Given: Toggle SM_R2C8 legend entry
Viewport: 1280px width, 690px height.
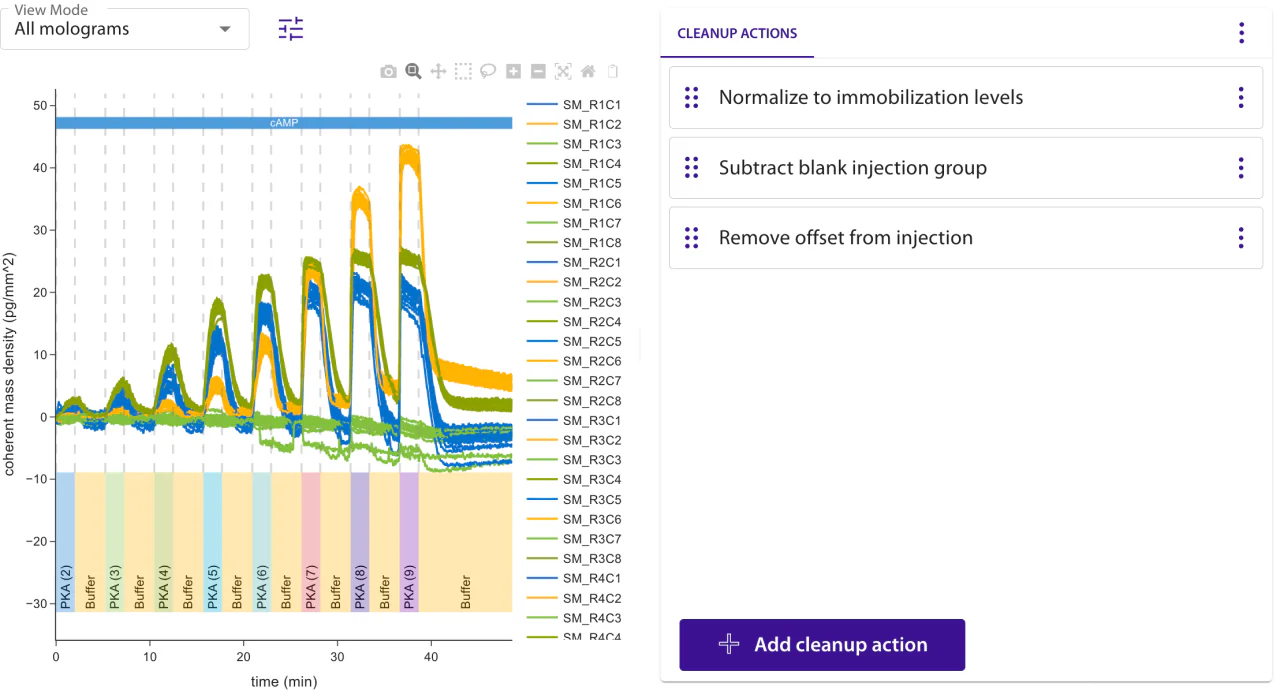Looking at the screenshot, I should click(x=574, y=401).
